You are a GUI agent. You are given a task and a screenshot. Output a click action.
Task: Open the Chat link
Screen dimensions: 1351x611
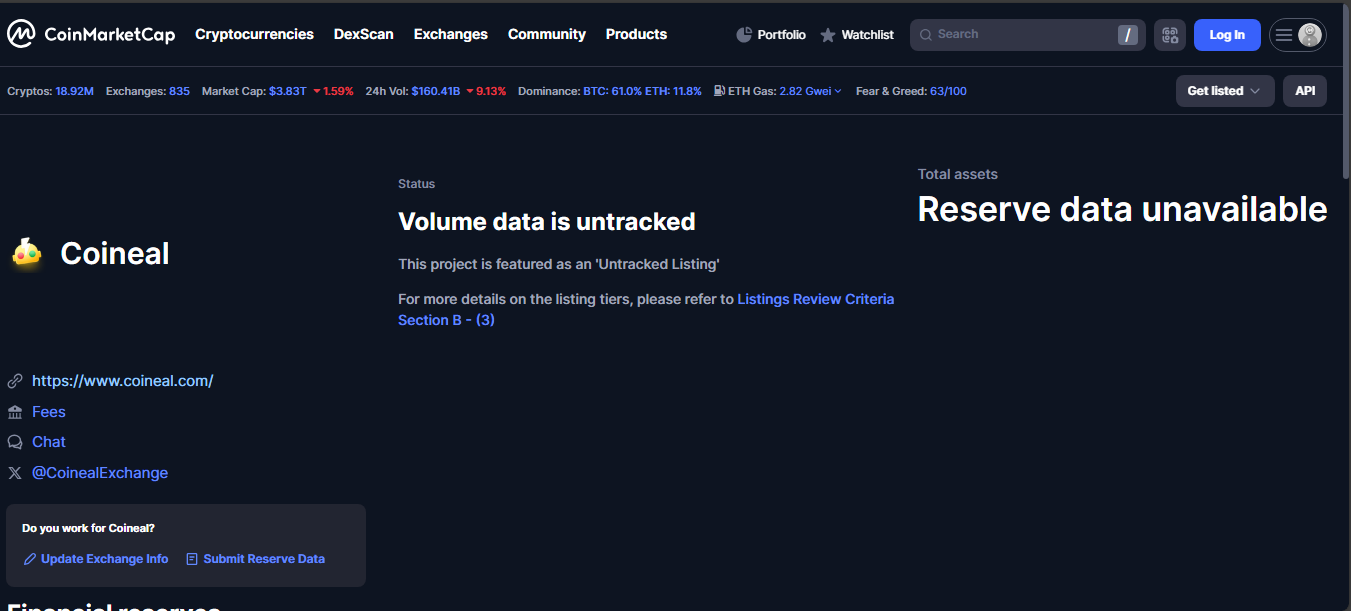pos(49,442)
